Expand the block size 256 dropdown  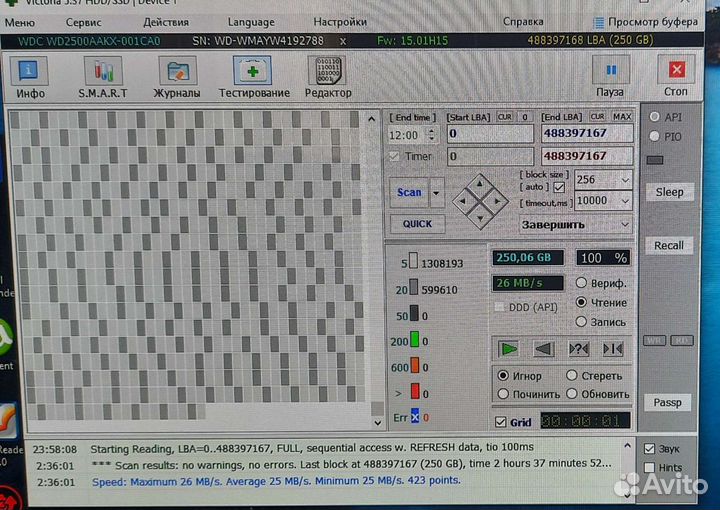(x=624, y=180)
